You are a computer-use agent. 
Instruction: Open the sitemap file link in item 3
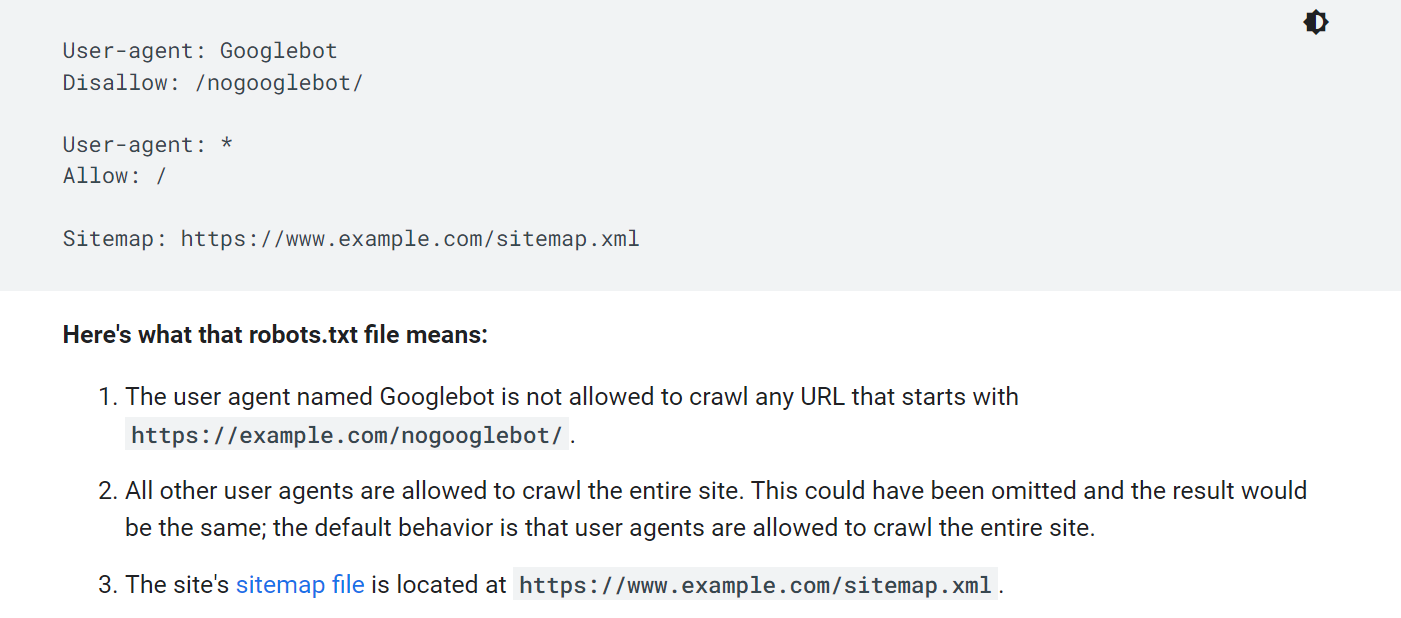click(299, 584)
